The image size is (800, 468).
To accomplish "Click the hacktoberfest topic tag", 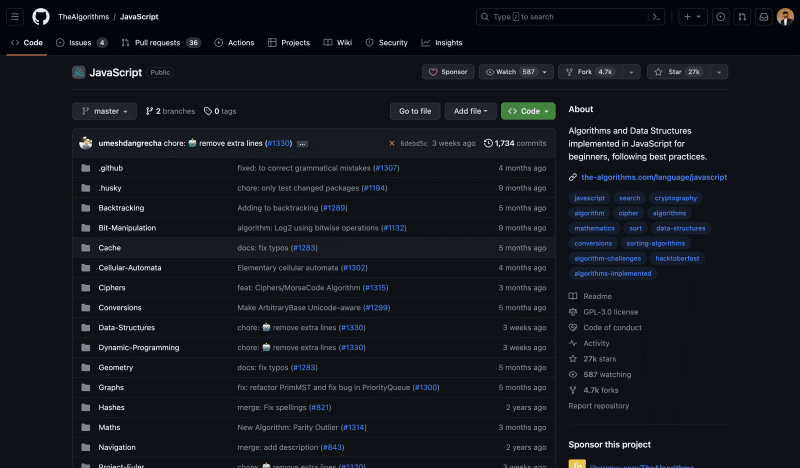I will tap(677, 258).
